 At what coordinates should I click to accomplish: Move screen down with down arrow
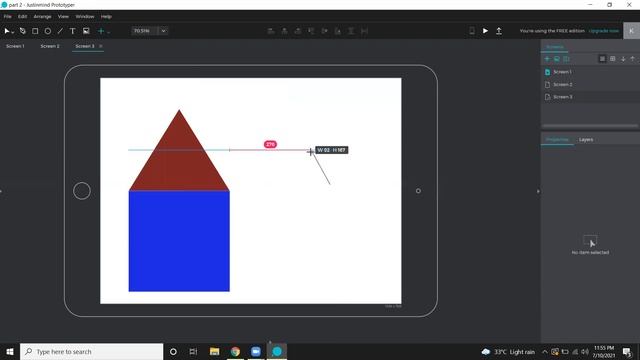tap(623, 59)
